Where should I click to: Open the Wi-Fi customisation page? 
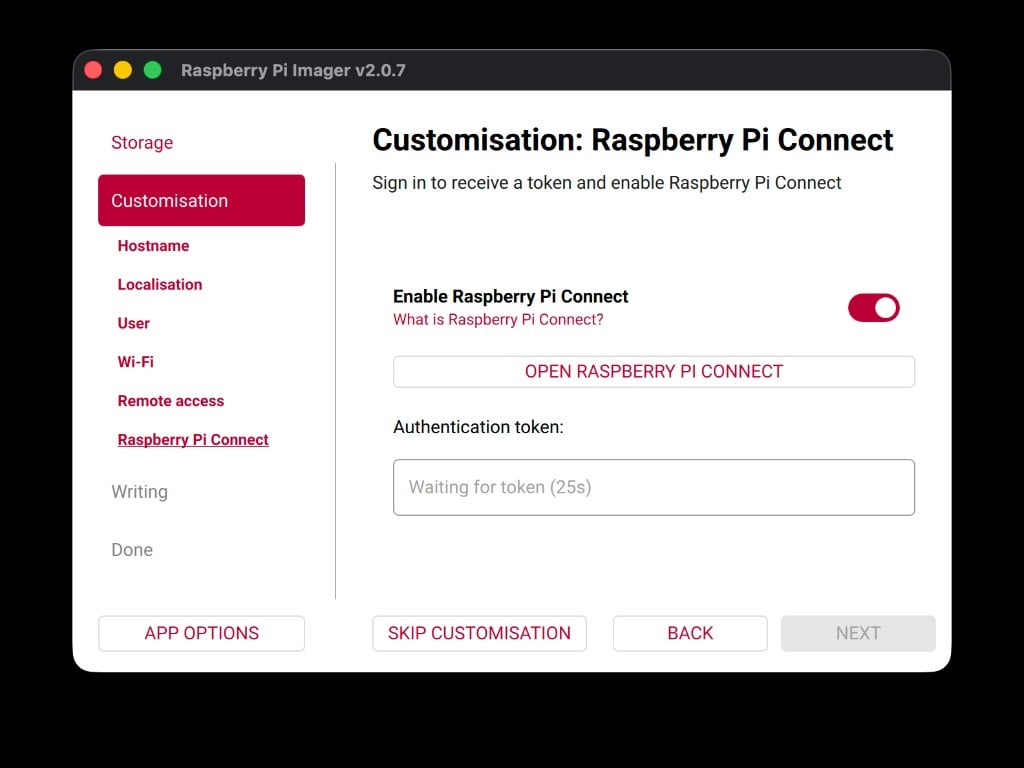(136, 362)
